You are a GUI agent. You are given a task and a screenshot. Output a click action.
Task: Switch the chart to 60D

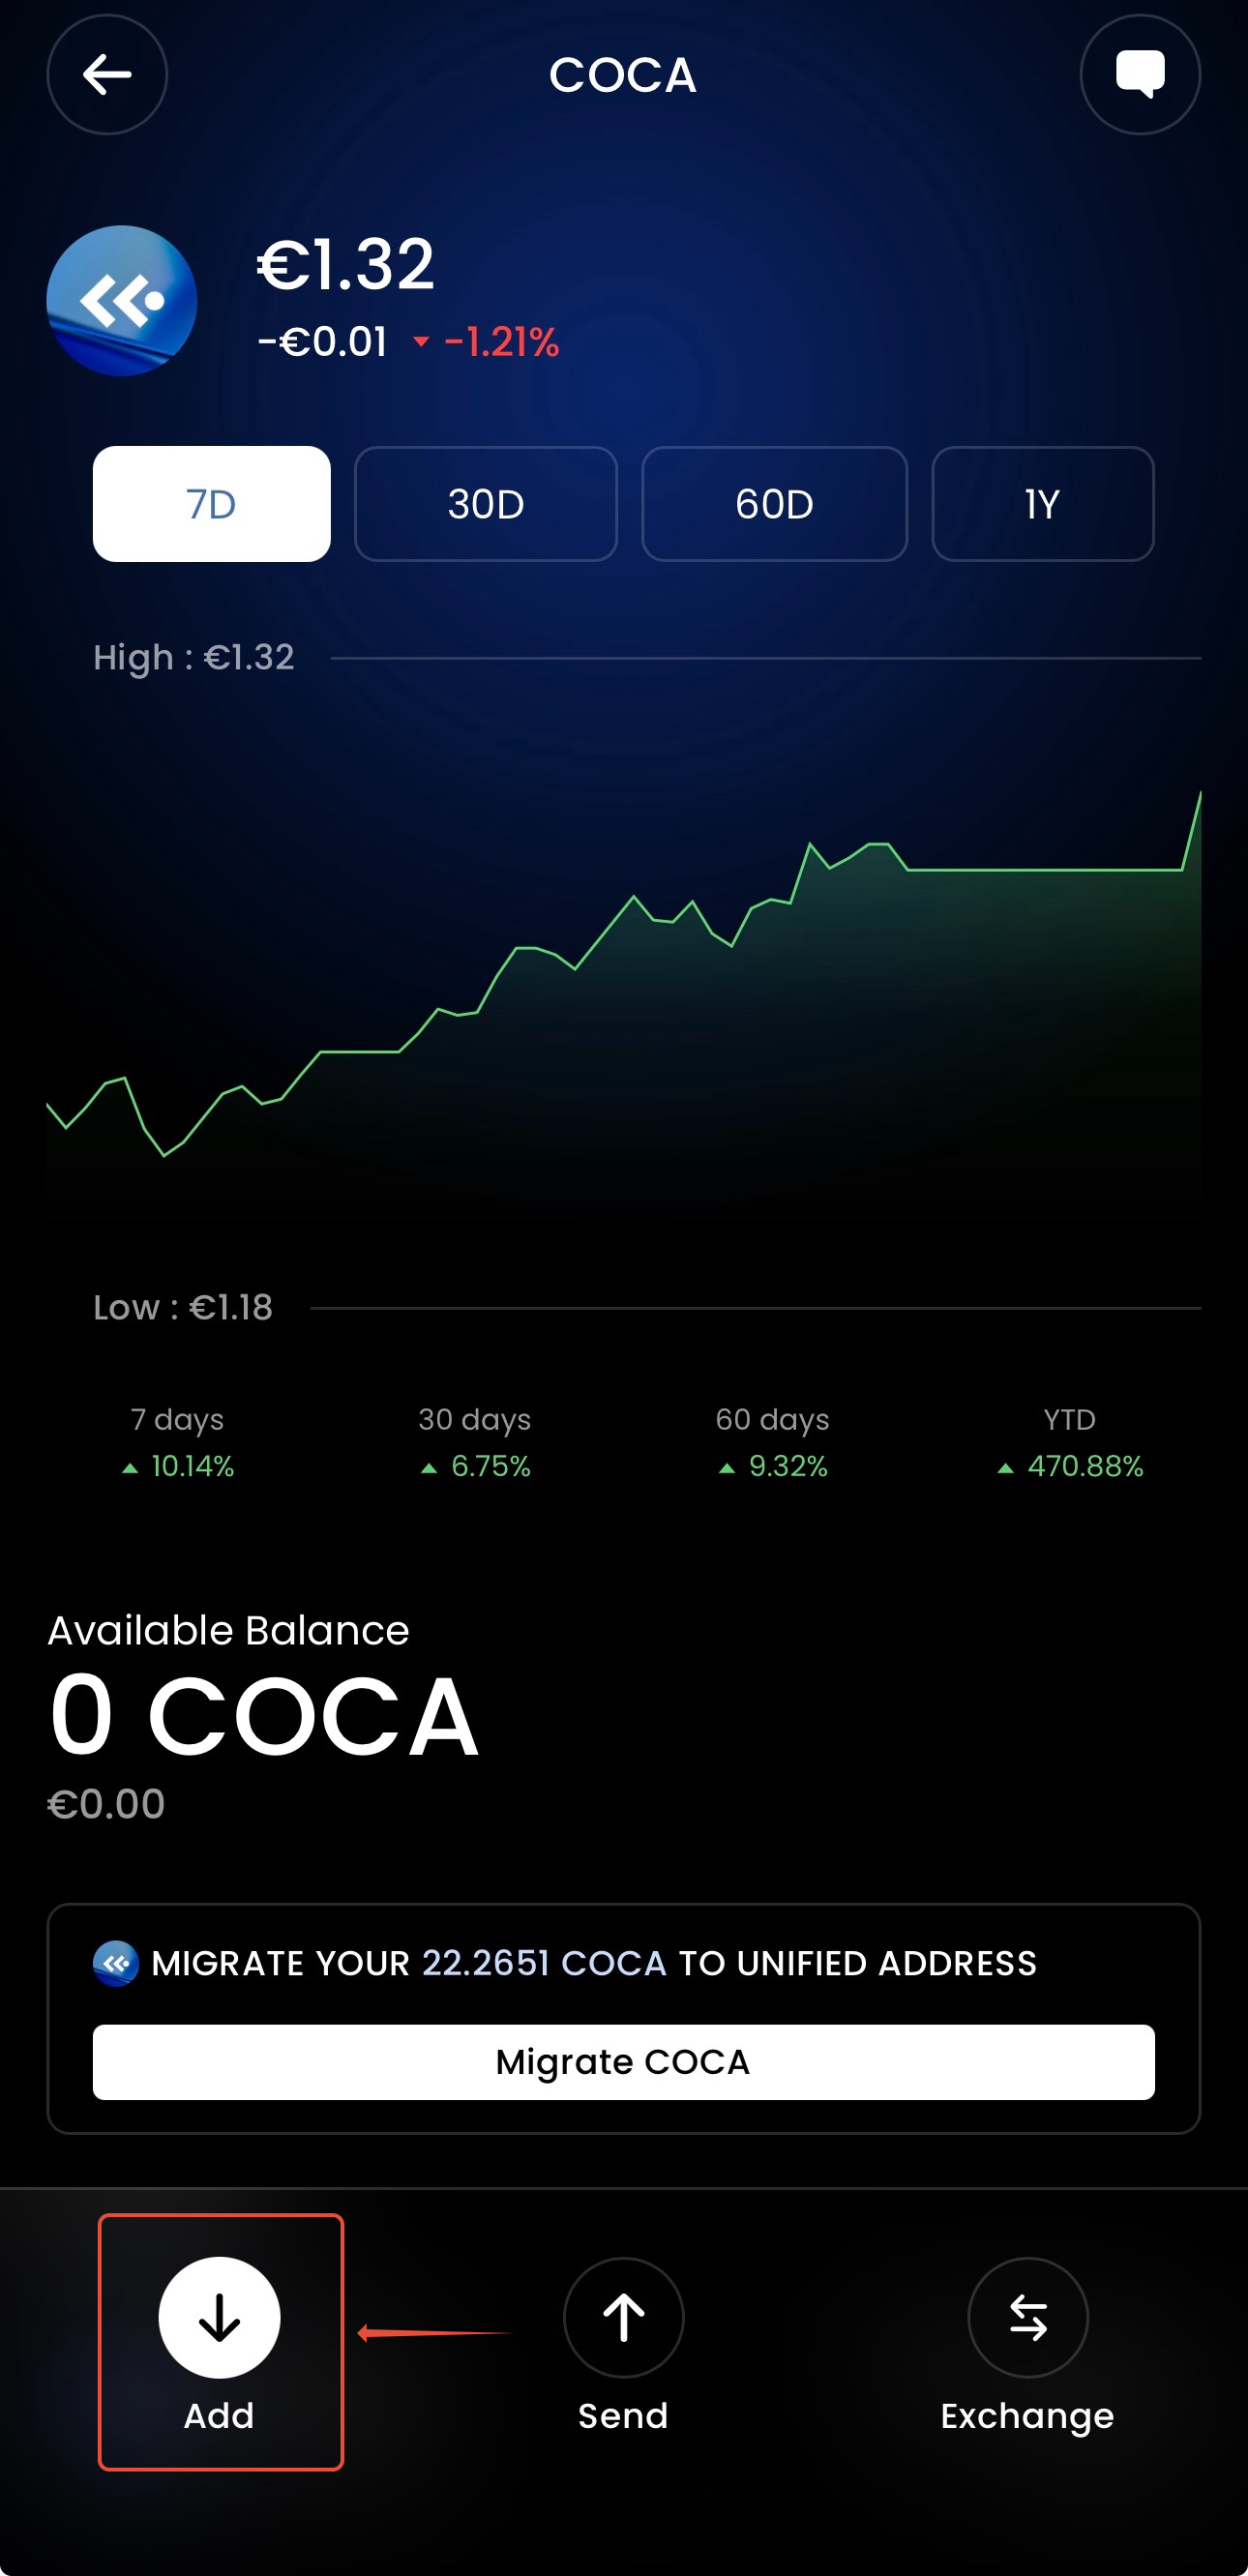775,504
